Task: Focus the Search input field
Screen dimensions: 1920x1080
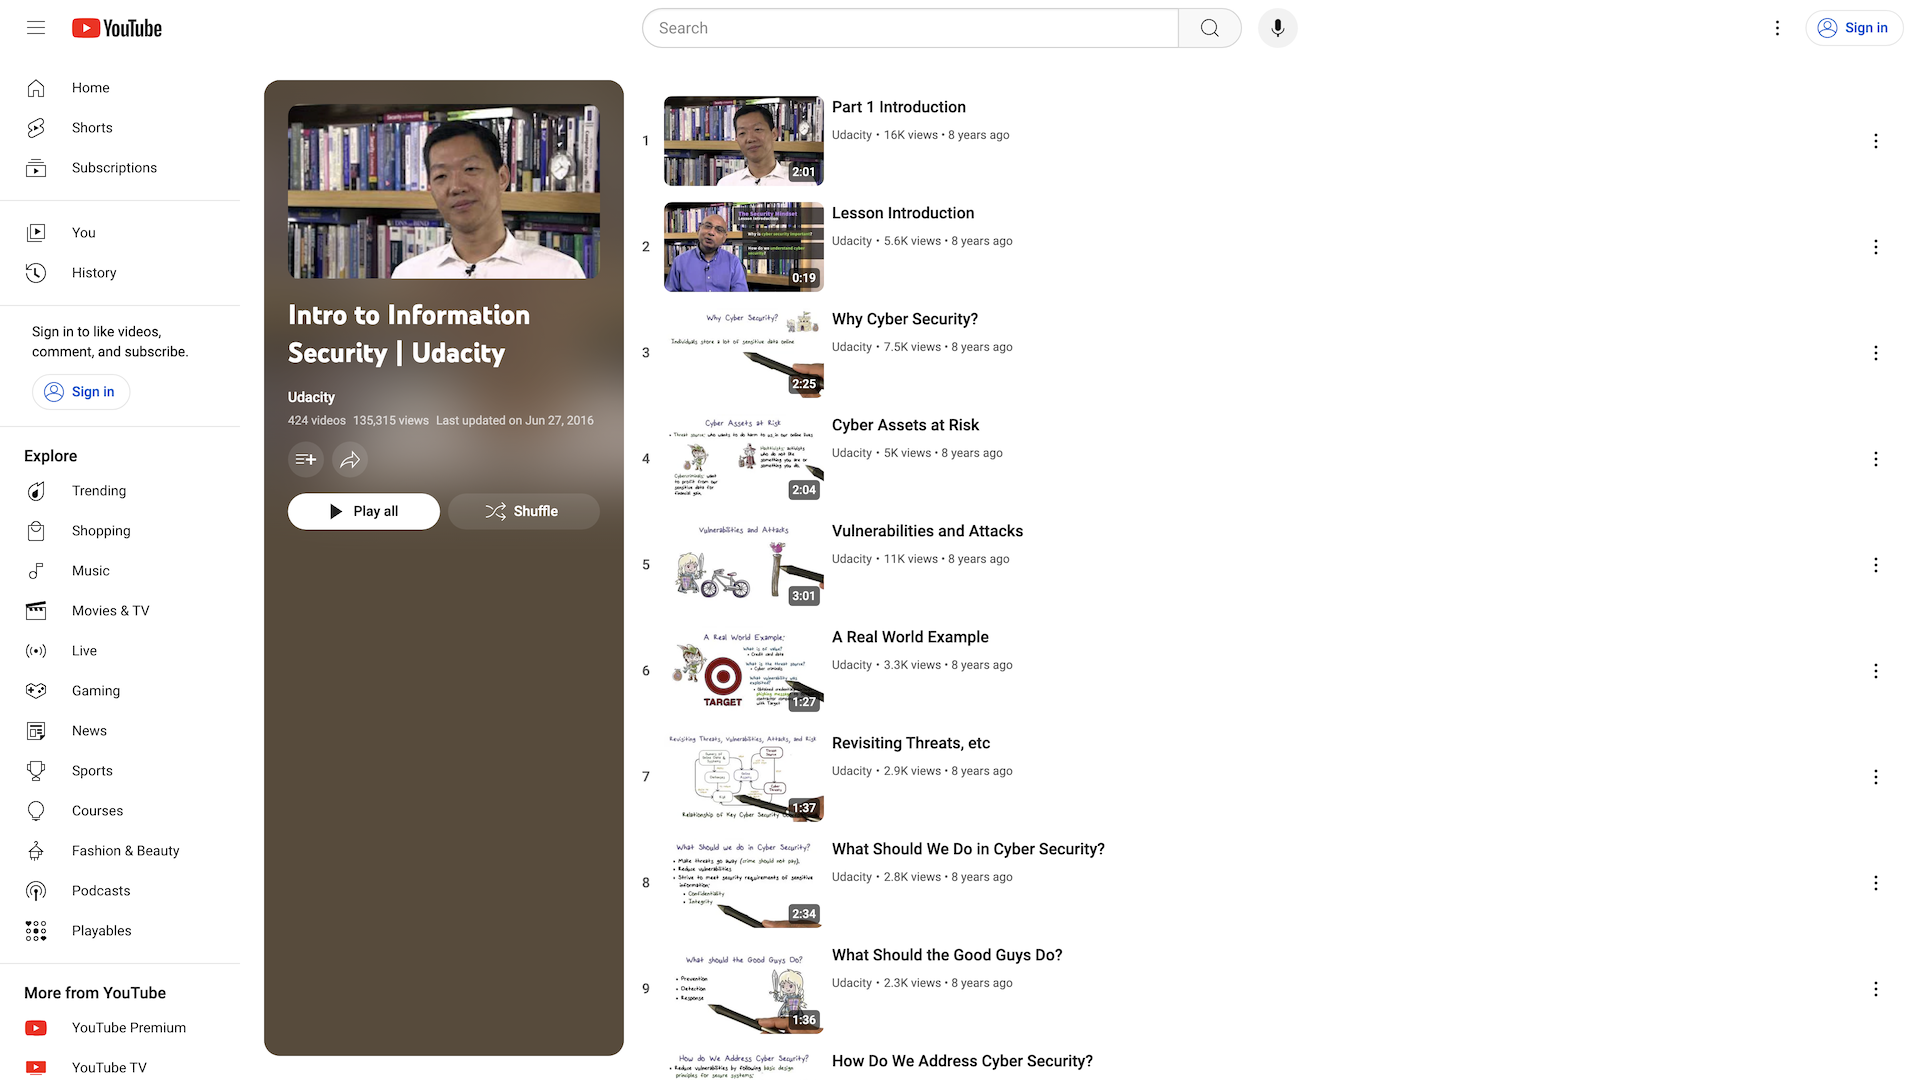Action: [x=910, y=28]
